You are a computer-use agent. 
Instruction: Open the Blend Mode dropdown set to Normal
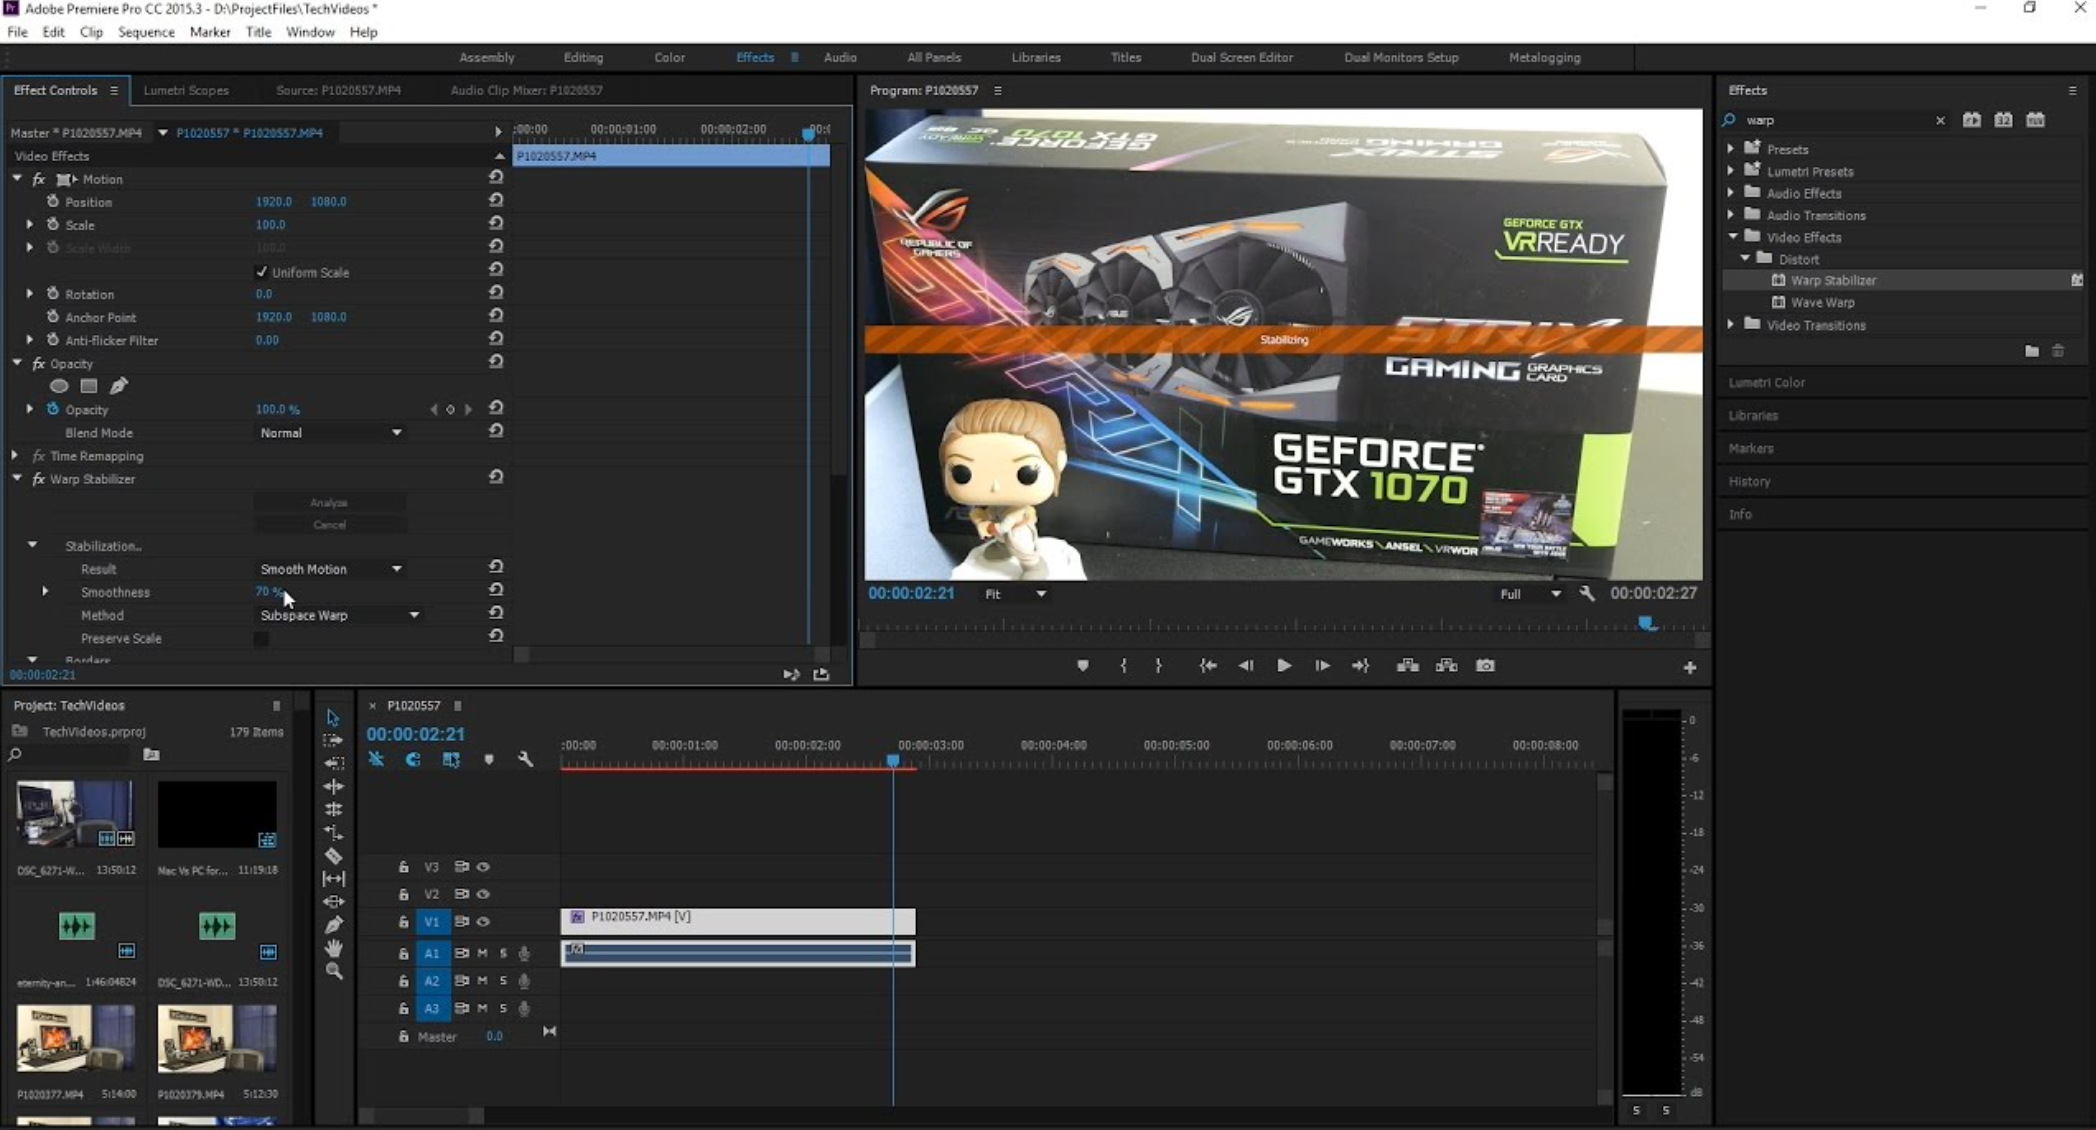[x=330, y=432]
